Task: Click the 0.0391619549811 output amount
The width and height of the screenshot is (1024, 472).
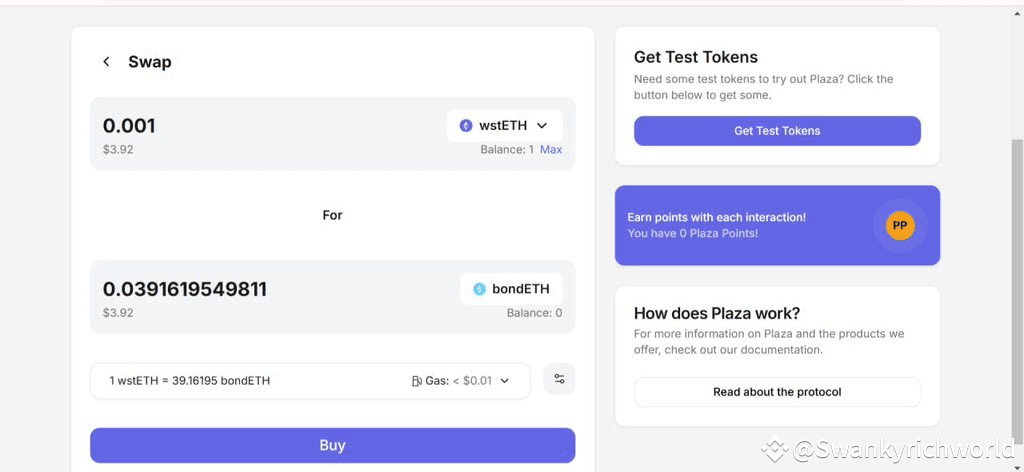Action: (x=185, y=289)
